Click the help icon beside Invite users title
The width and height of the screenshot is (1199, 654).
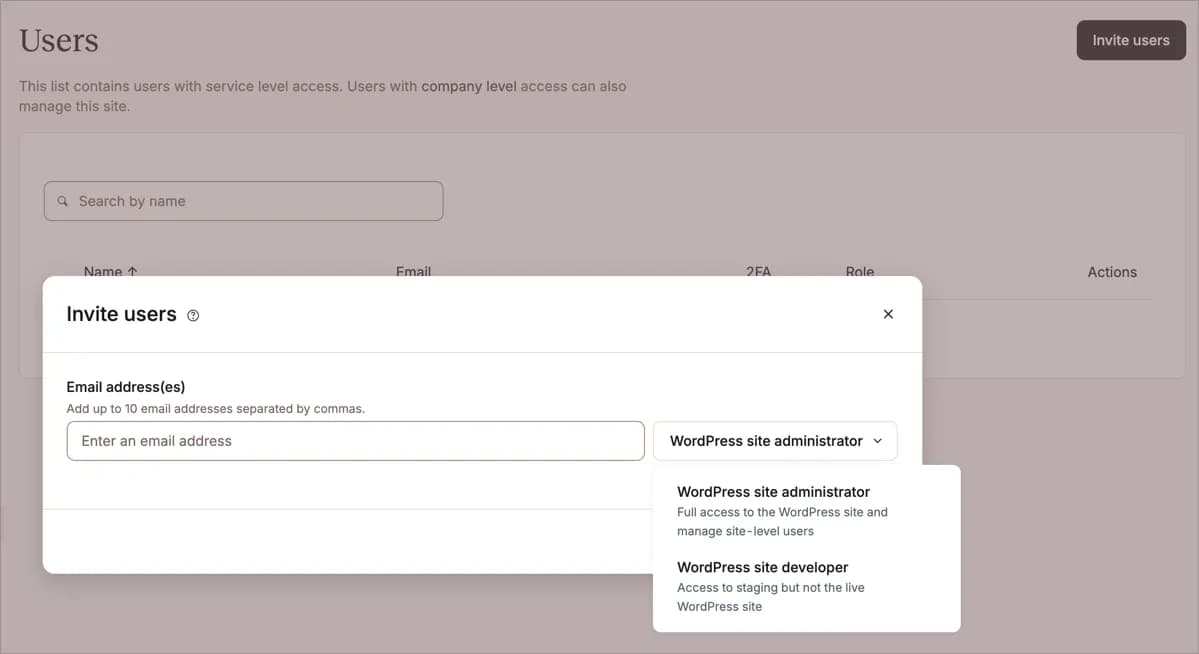[191, 314]
